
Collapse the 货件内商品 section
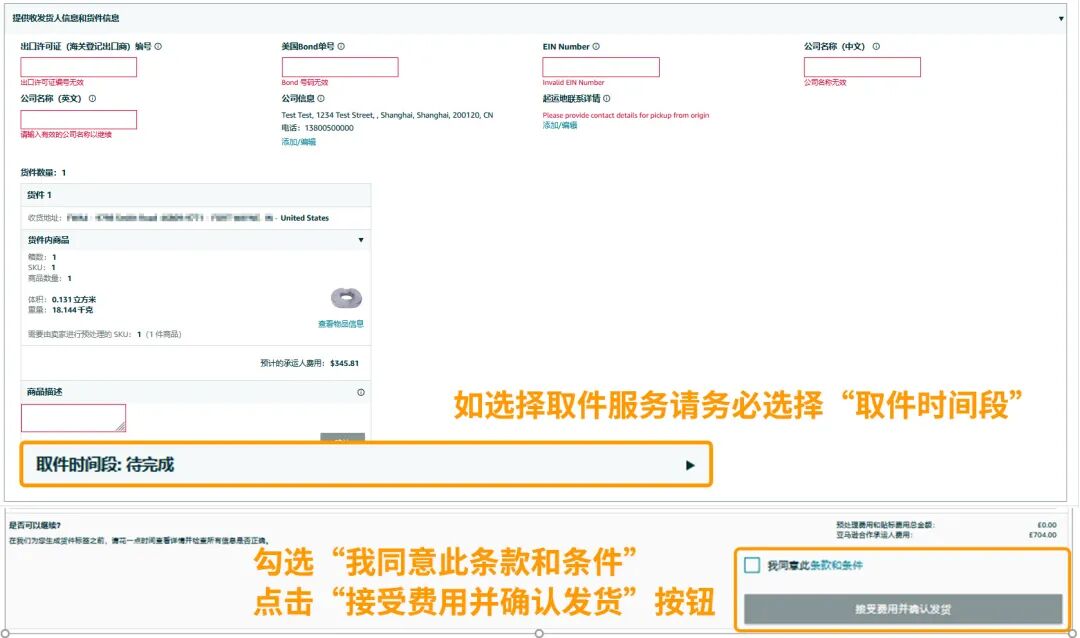click(x=362, y=239)
